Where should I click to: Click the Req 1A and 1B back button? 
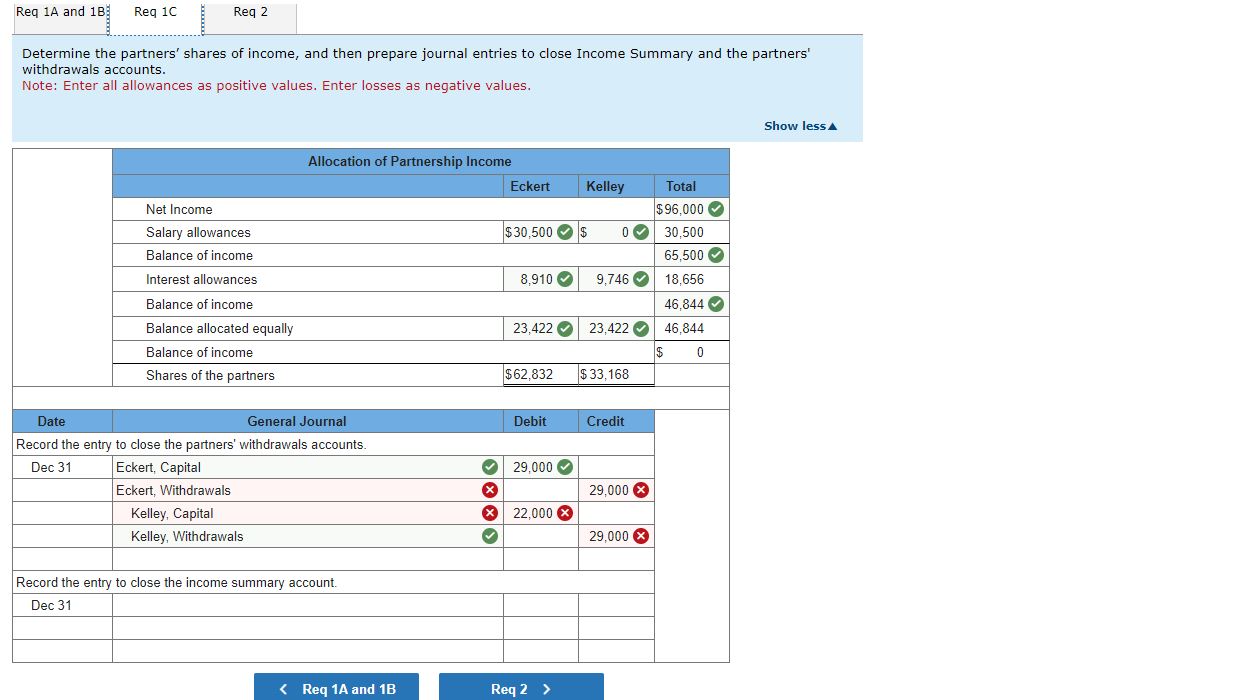pos(336,687)
